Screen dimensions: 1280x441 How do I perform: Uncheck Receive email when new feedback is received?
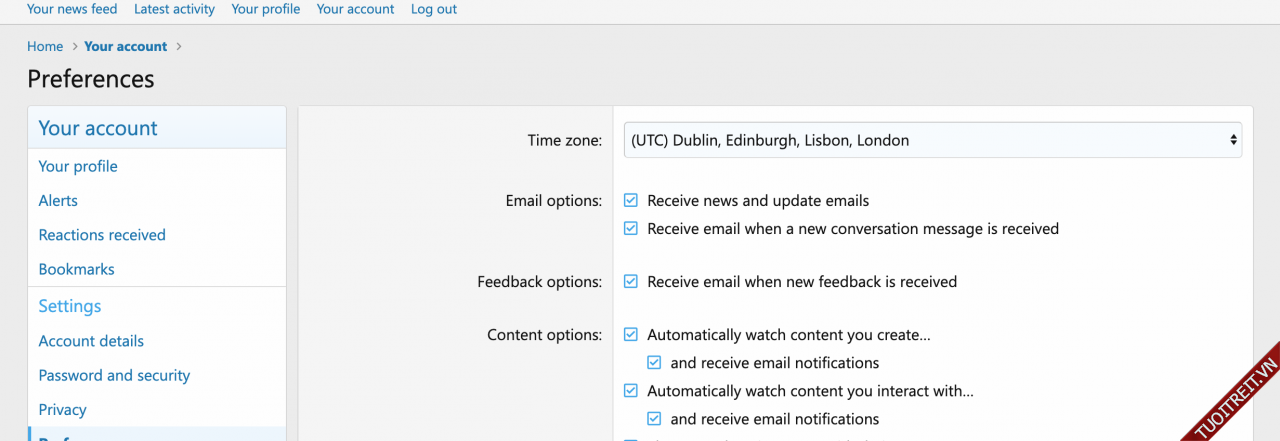[x=631, y=282]
